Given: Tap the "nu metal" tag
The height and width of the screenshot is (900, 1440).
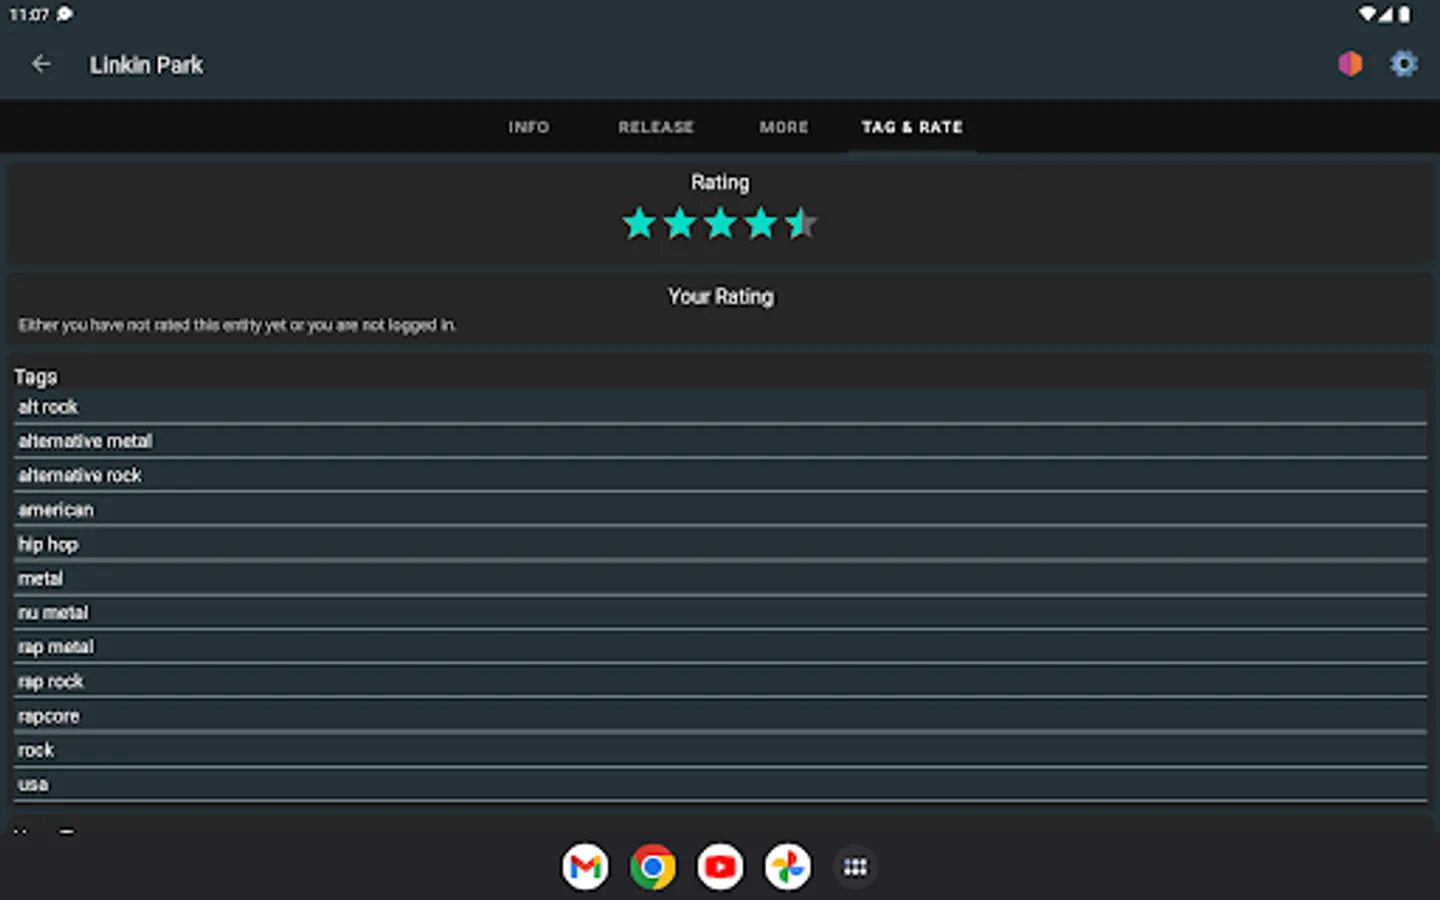Looking at the screenshot, I should (720, 613).
